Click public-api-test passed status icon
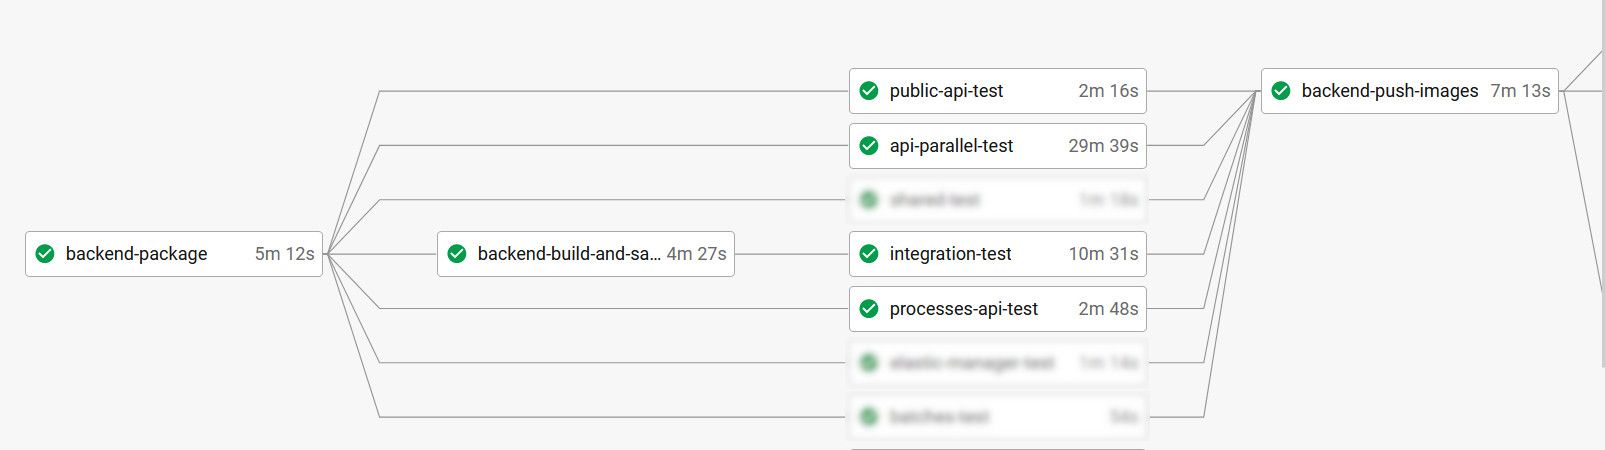 [869, 91]
